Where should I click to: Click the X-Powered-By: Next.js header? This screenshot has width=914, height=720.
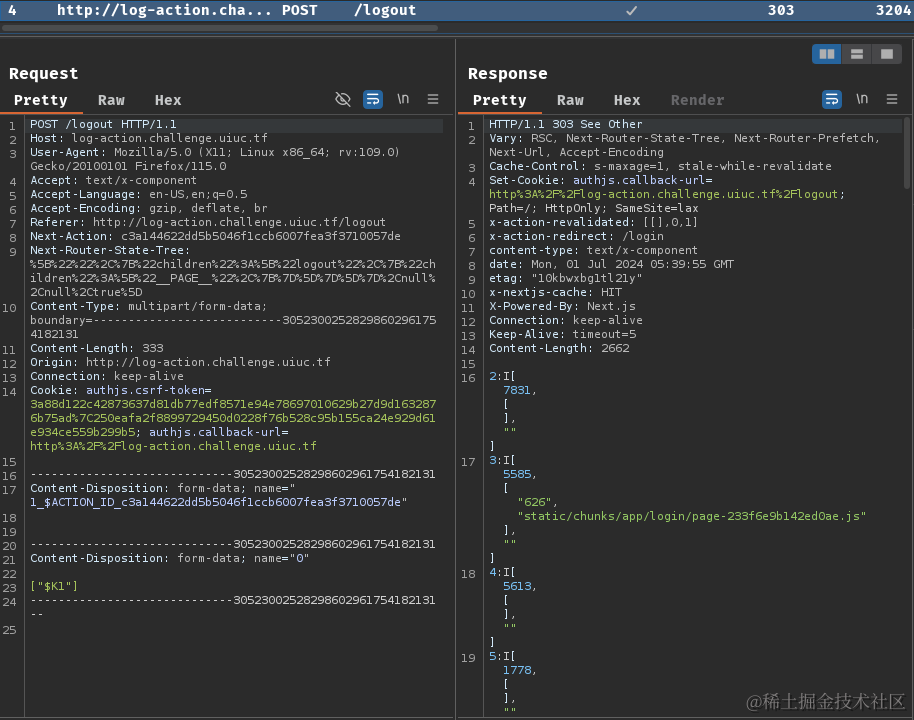coord(563,306)
